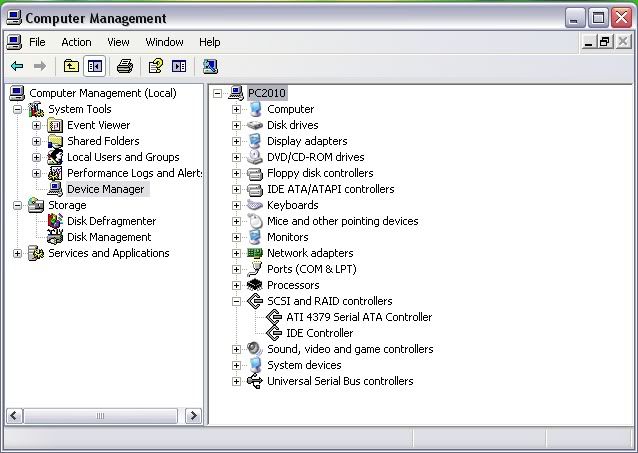
Task: Click the Processors chip icon
Action: point(255,285)
